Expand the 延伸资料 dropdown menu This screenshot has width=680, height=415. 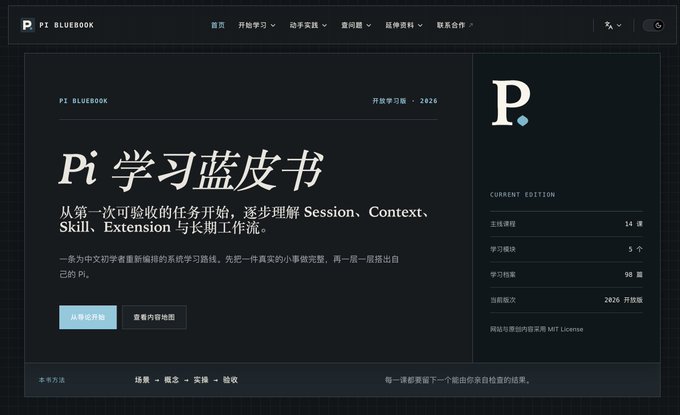[x=404, y=25]
